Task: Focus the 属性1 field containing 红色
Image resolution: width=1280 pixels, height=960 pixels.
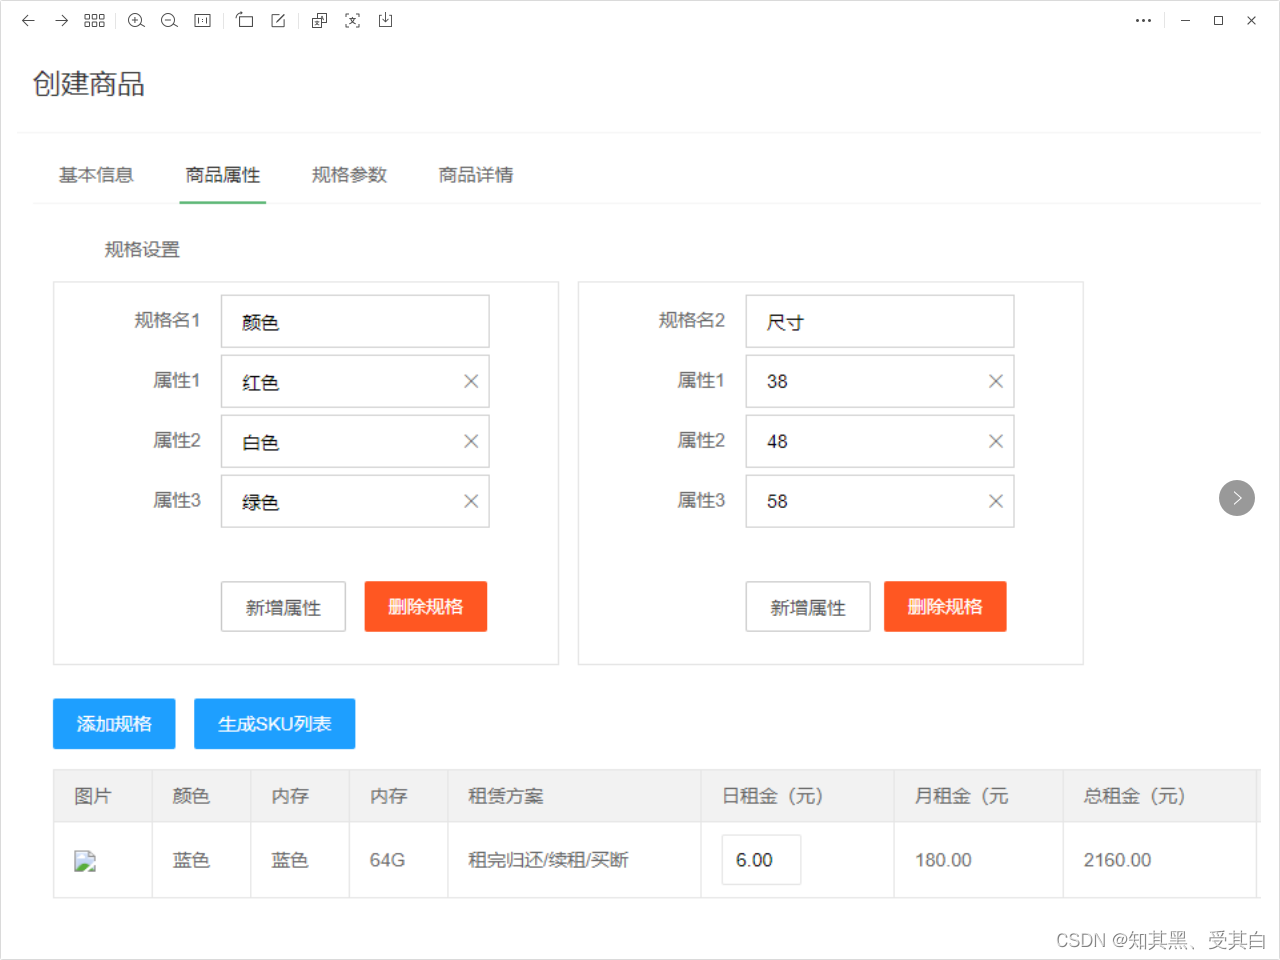Action: pos(355,381)
